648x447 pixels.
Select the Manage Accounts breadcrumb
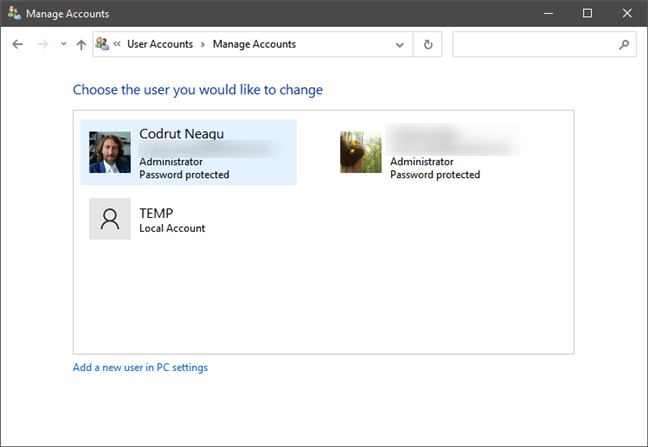pyautogui.click(x=254, y=45)
